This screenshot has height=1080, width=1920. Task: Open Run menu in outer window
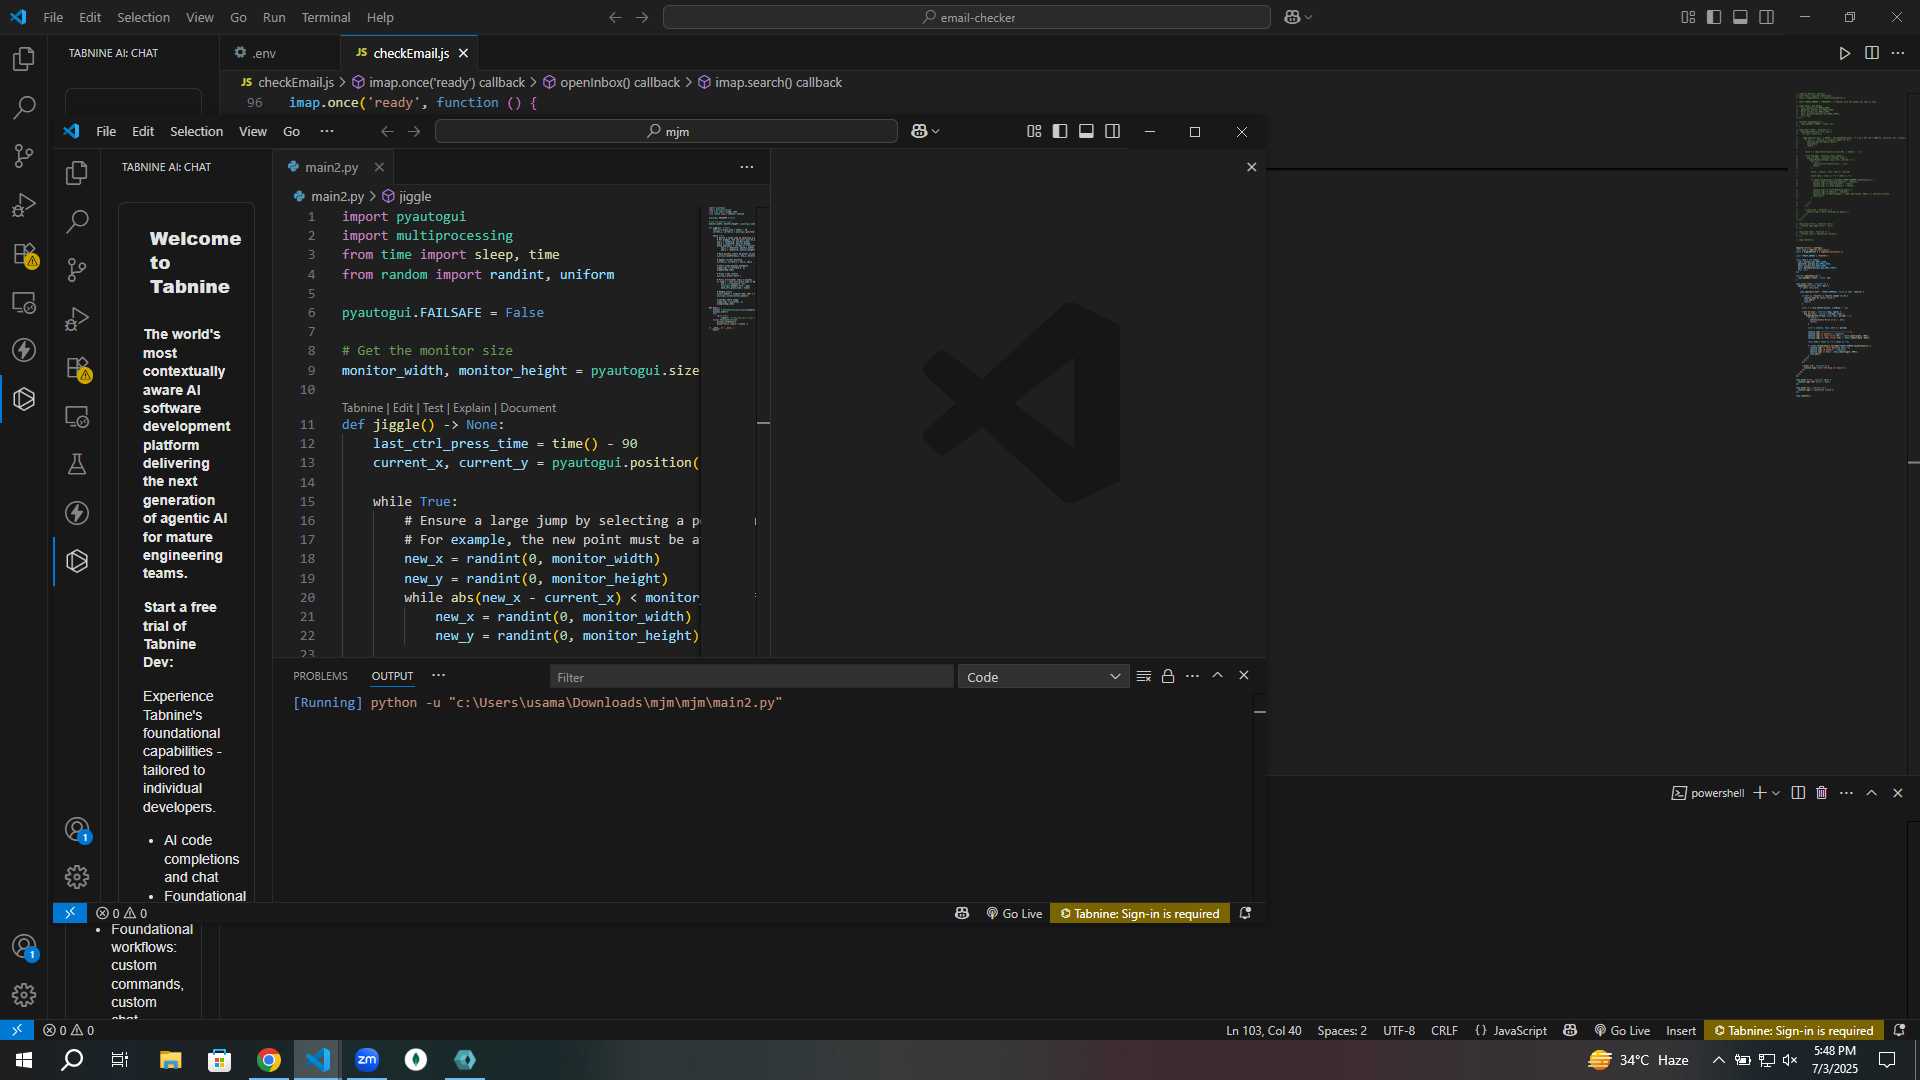click(x=274, y=17)
